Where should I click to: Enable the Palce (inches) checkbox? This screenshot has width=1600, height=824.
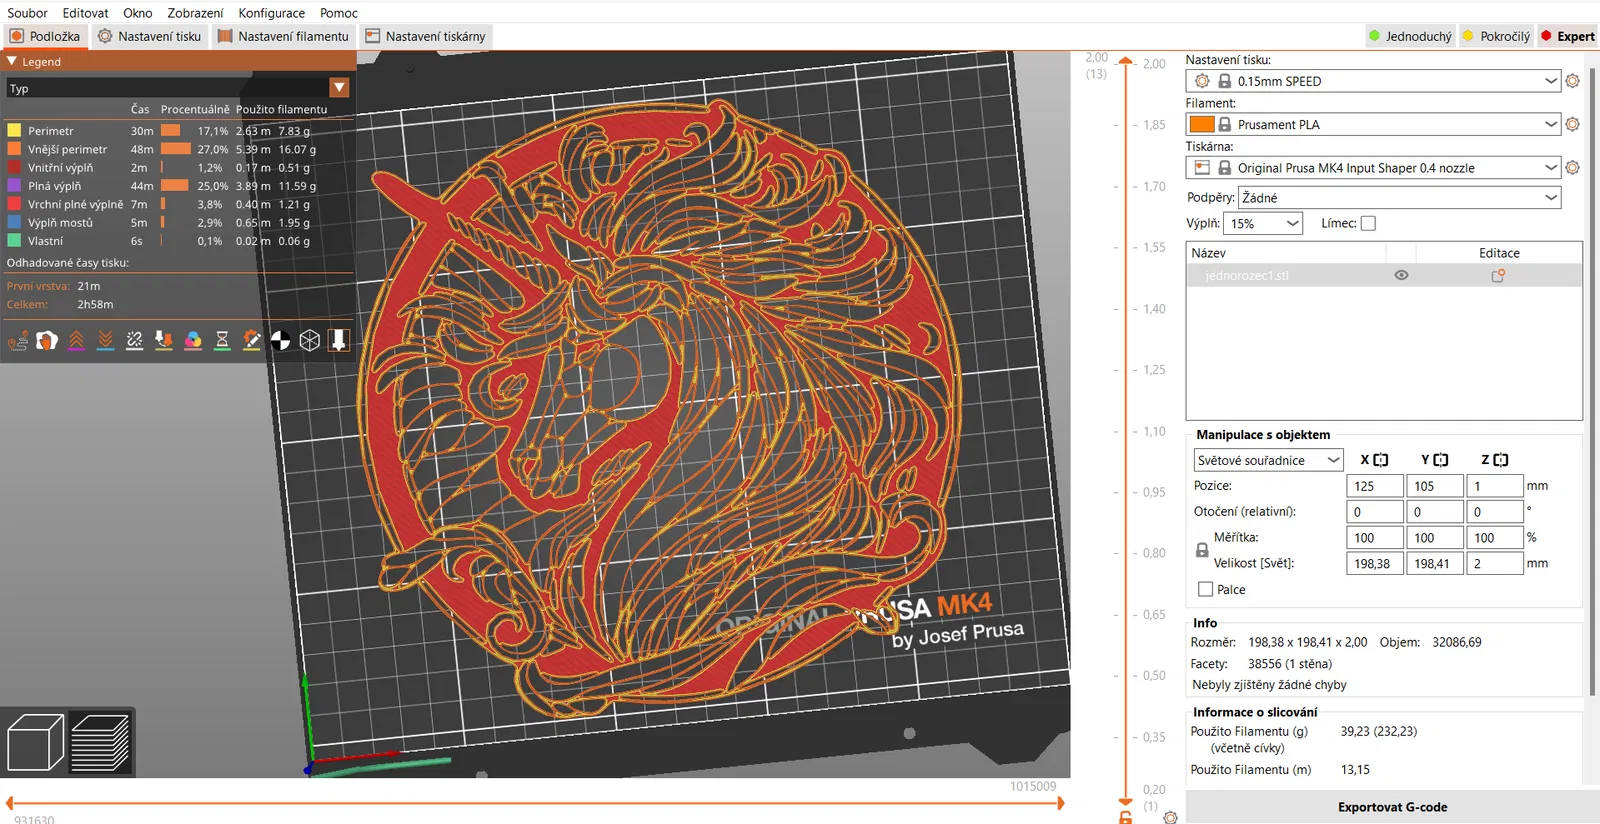click(1205, 590)
